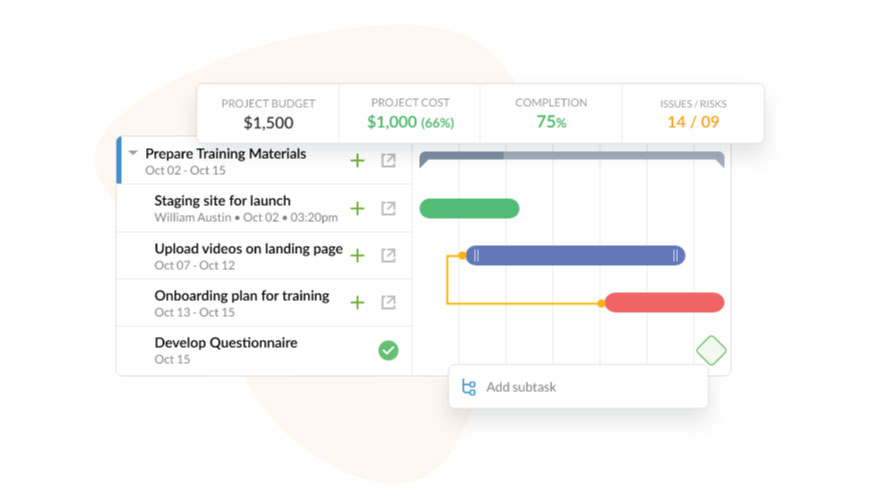Open Onboarding plan for training external link icon
890x500 pixels.
[388, 303]
